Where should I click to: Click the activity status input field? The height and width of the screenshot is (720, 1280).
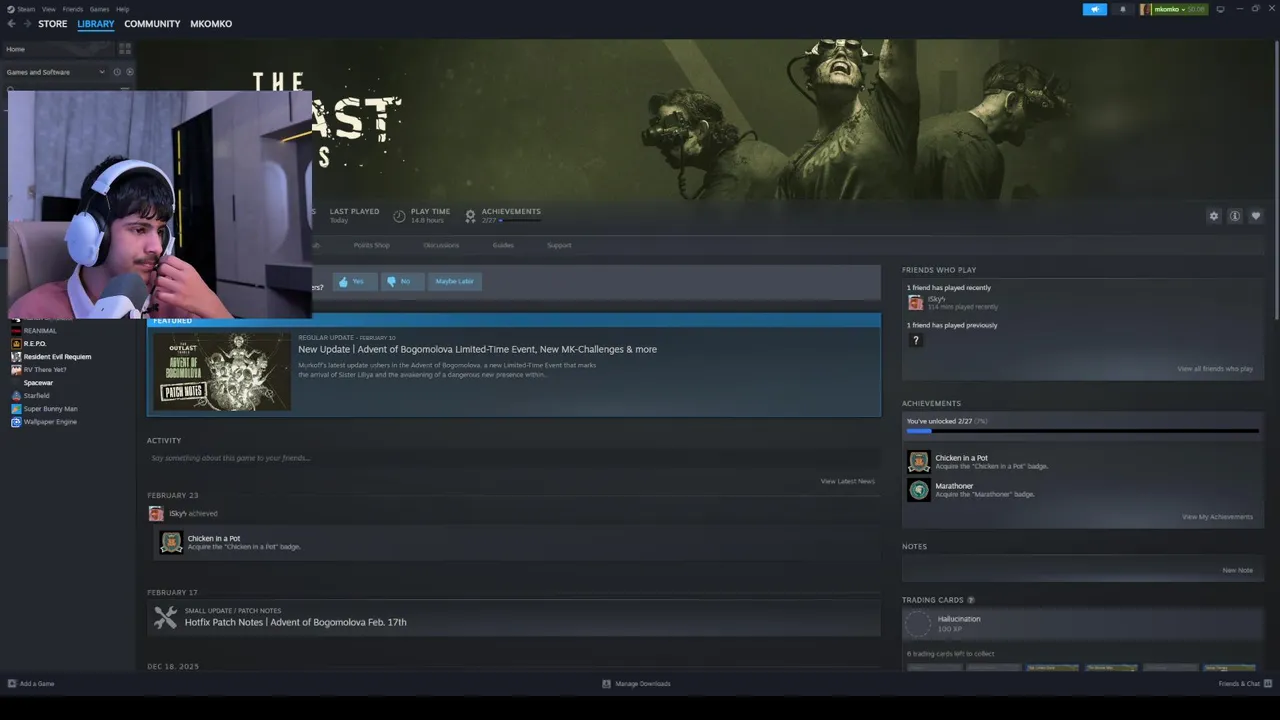click(x=513, y=458)
